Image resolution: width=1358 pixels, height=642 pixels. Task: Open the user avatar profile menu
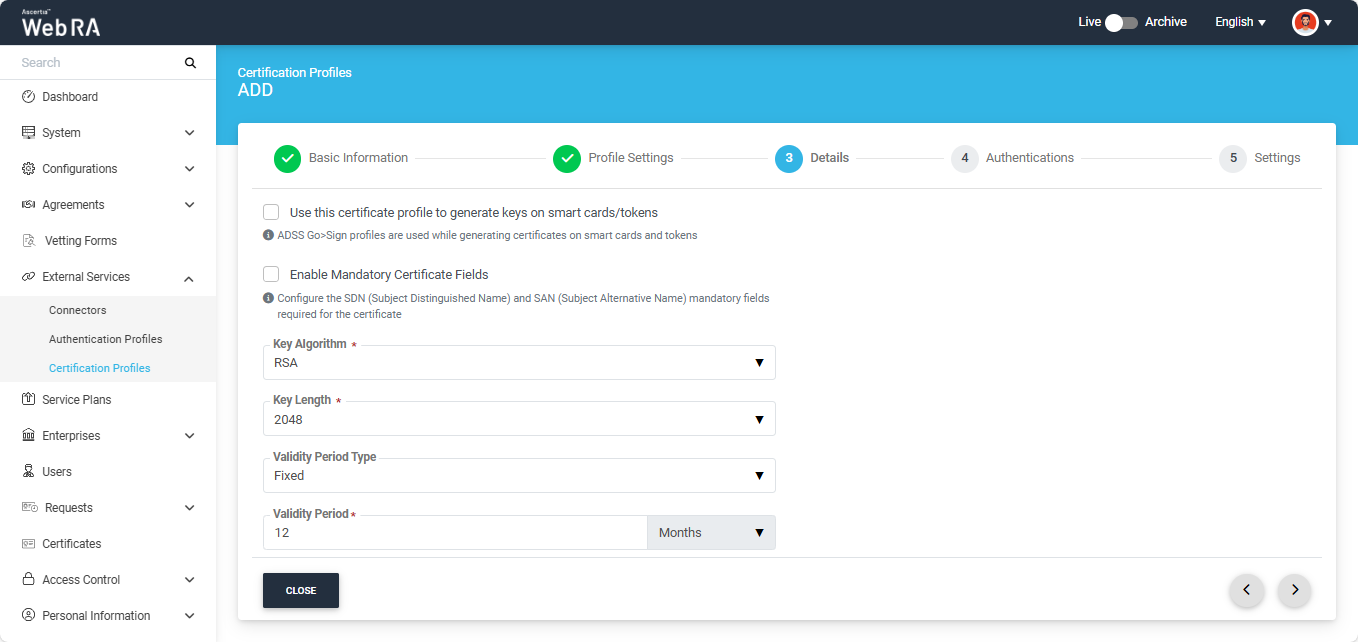click(x=1305, y=22)
